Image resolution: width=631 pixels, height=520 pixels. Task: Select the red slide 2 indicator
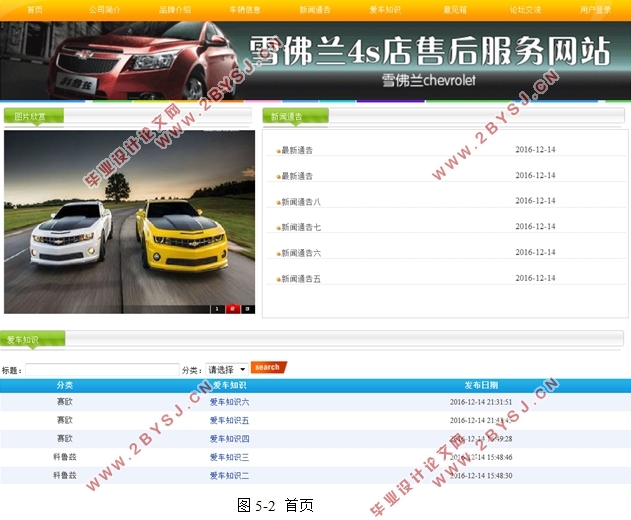(x=233, y=309)
